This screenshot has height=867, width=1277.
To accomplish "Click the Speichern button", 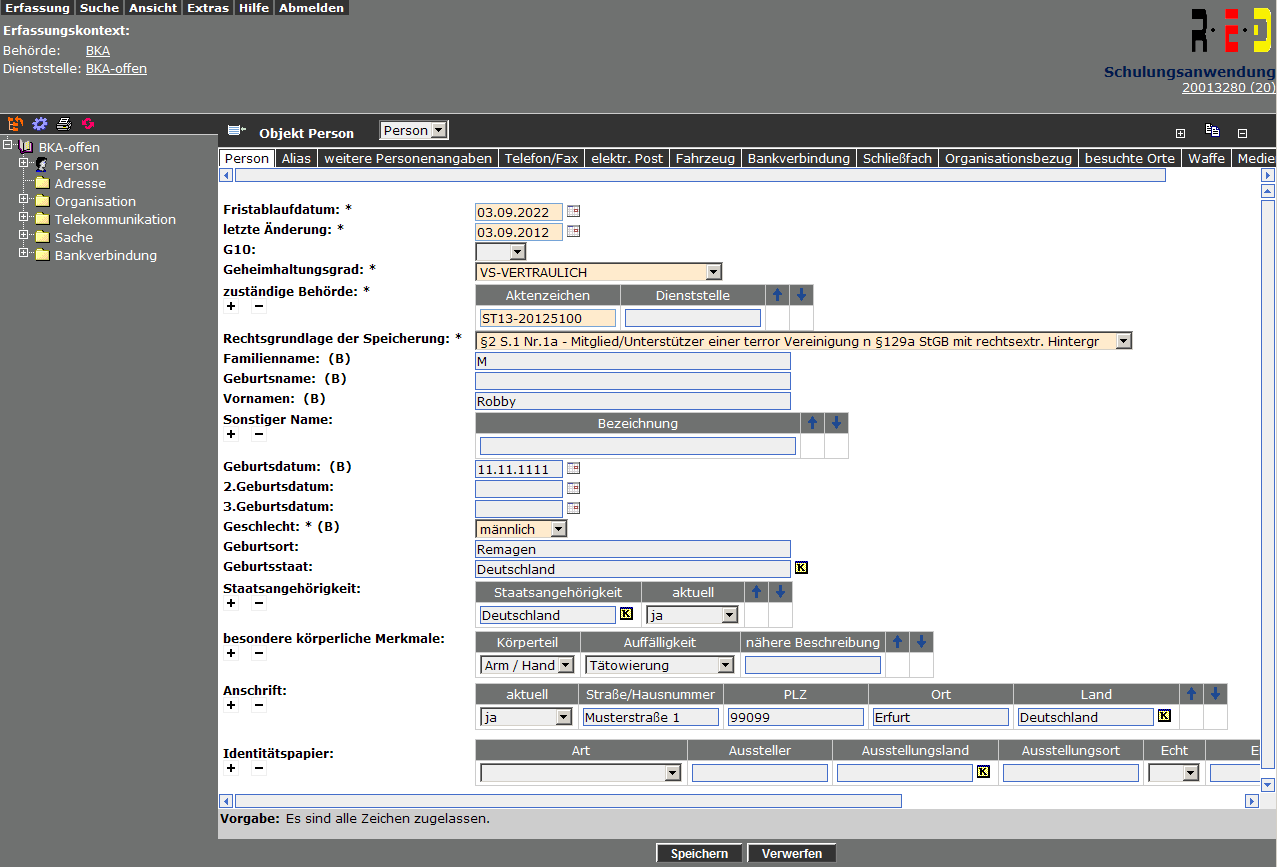I will coord(699,854).
